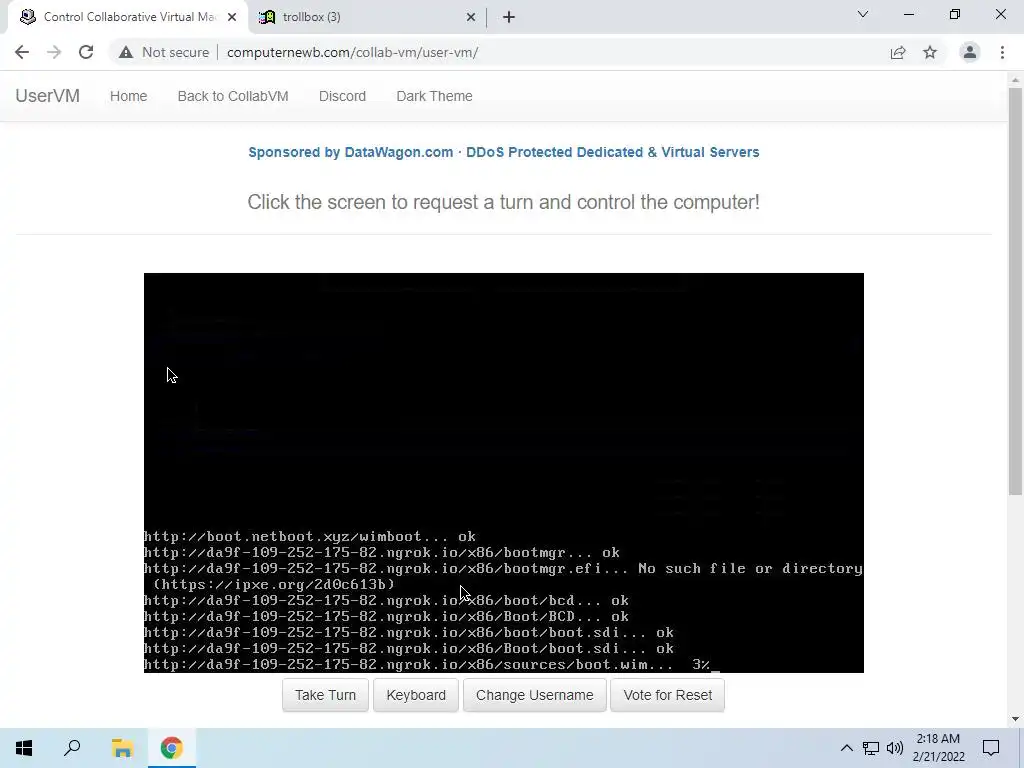Open File Explorer from the taskbar
Viewport: 1024px width, 768px height.
pyautogui.click(x=122, y=748)
